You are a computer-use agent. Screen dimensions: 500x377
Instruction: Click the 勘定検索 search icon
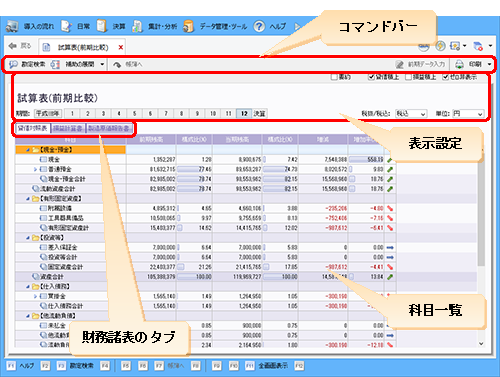(x=13, y=64)
